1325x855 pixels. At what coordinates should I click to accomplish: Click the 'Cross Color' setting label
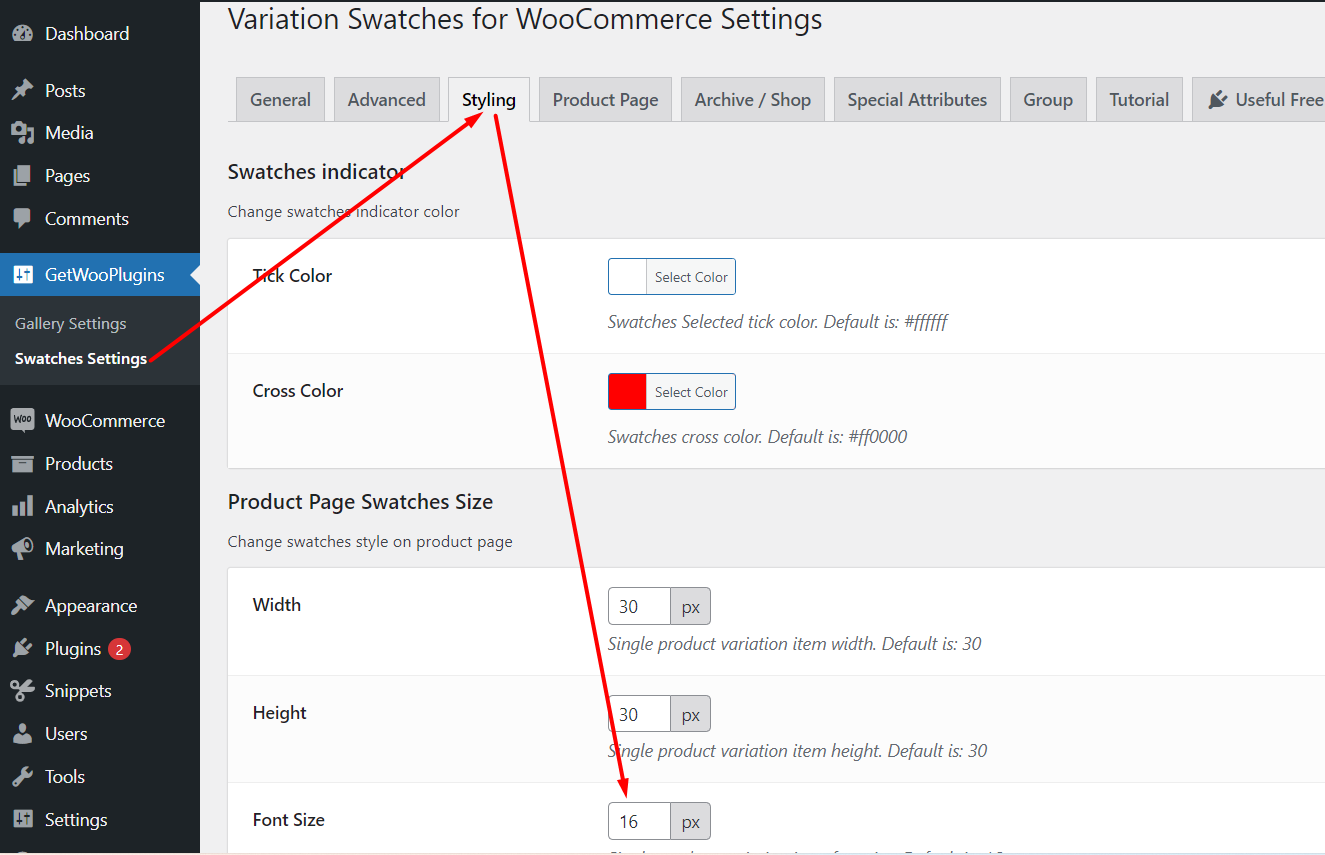(298, 390)
